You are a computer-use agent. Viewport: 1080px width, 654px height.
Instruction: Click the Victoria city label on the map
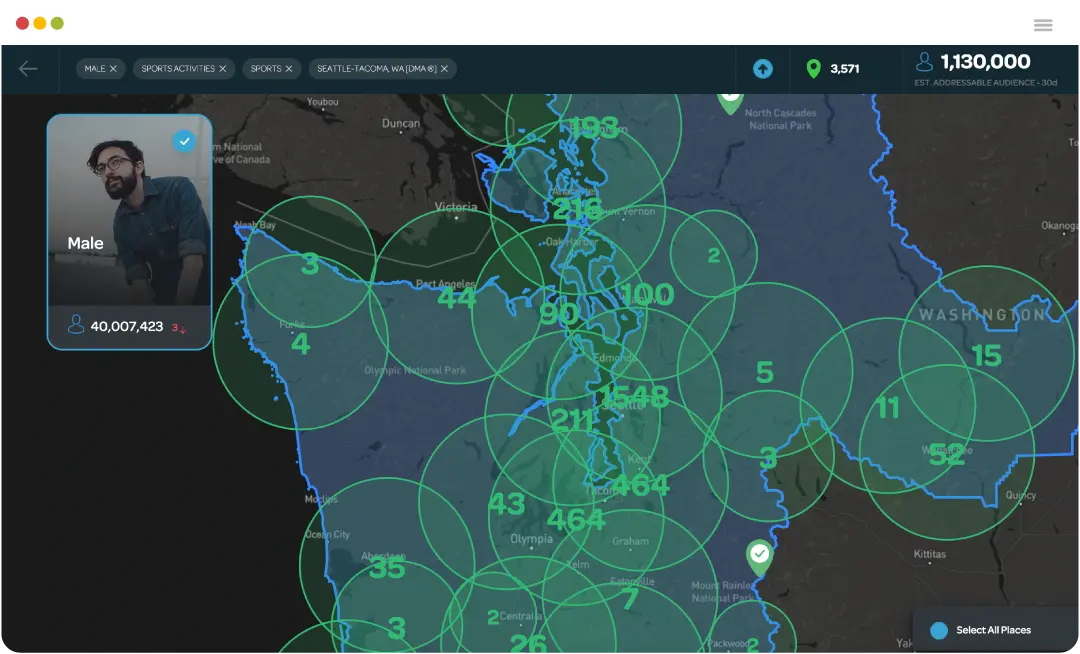(x=456, y=207)
